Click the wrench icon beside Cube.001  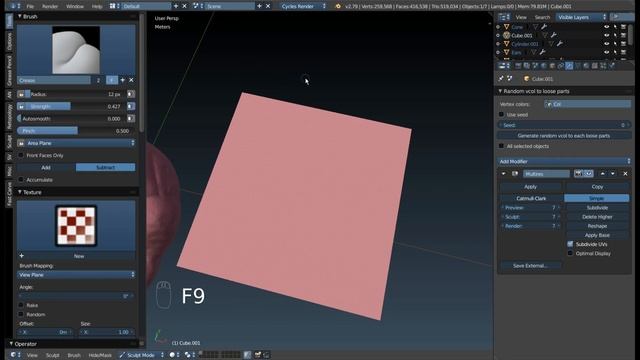click(x=553, y=36)
